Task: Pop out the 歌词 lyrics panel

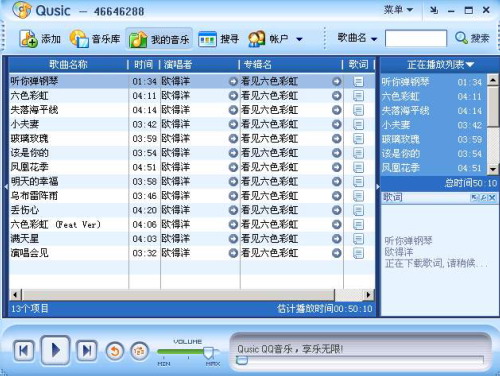Action: (x=475, y=198)
